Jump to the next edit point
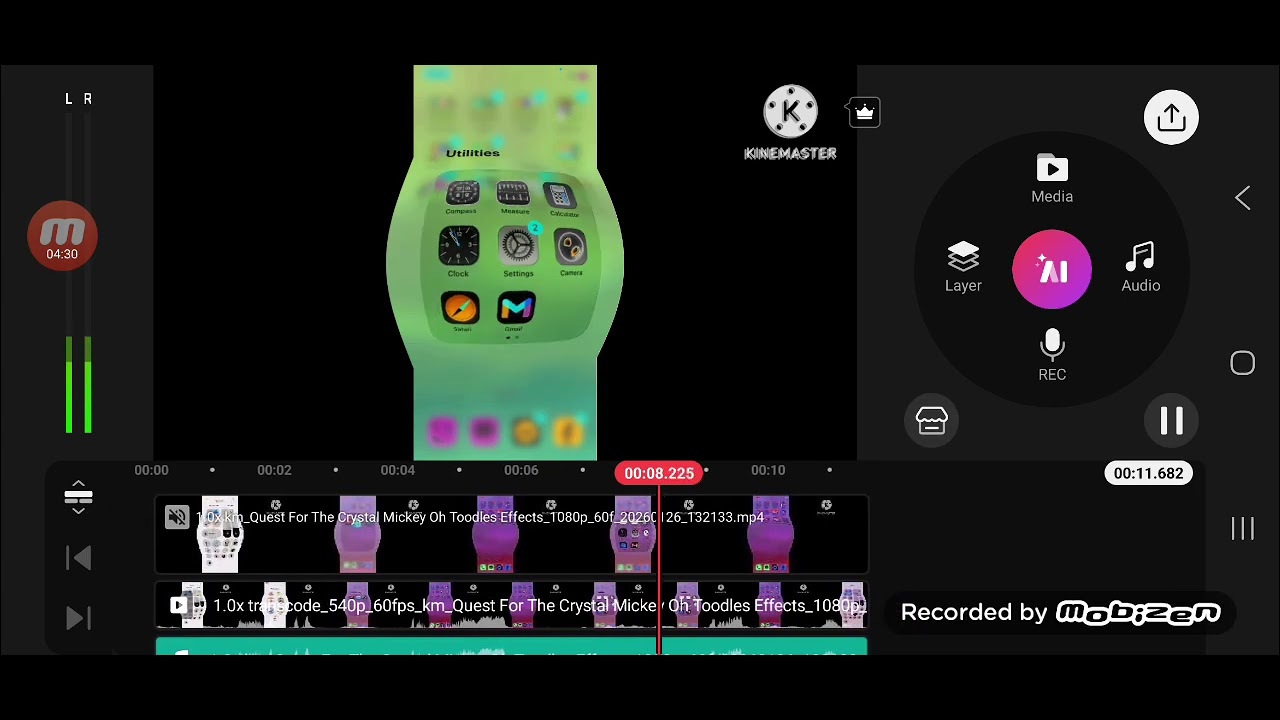The width and height of the screenshot is (1280, 720). click(79, 619)
